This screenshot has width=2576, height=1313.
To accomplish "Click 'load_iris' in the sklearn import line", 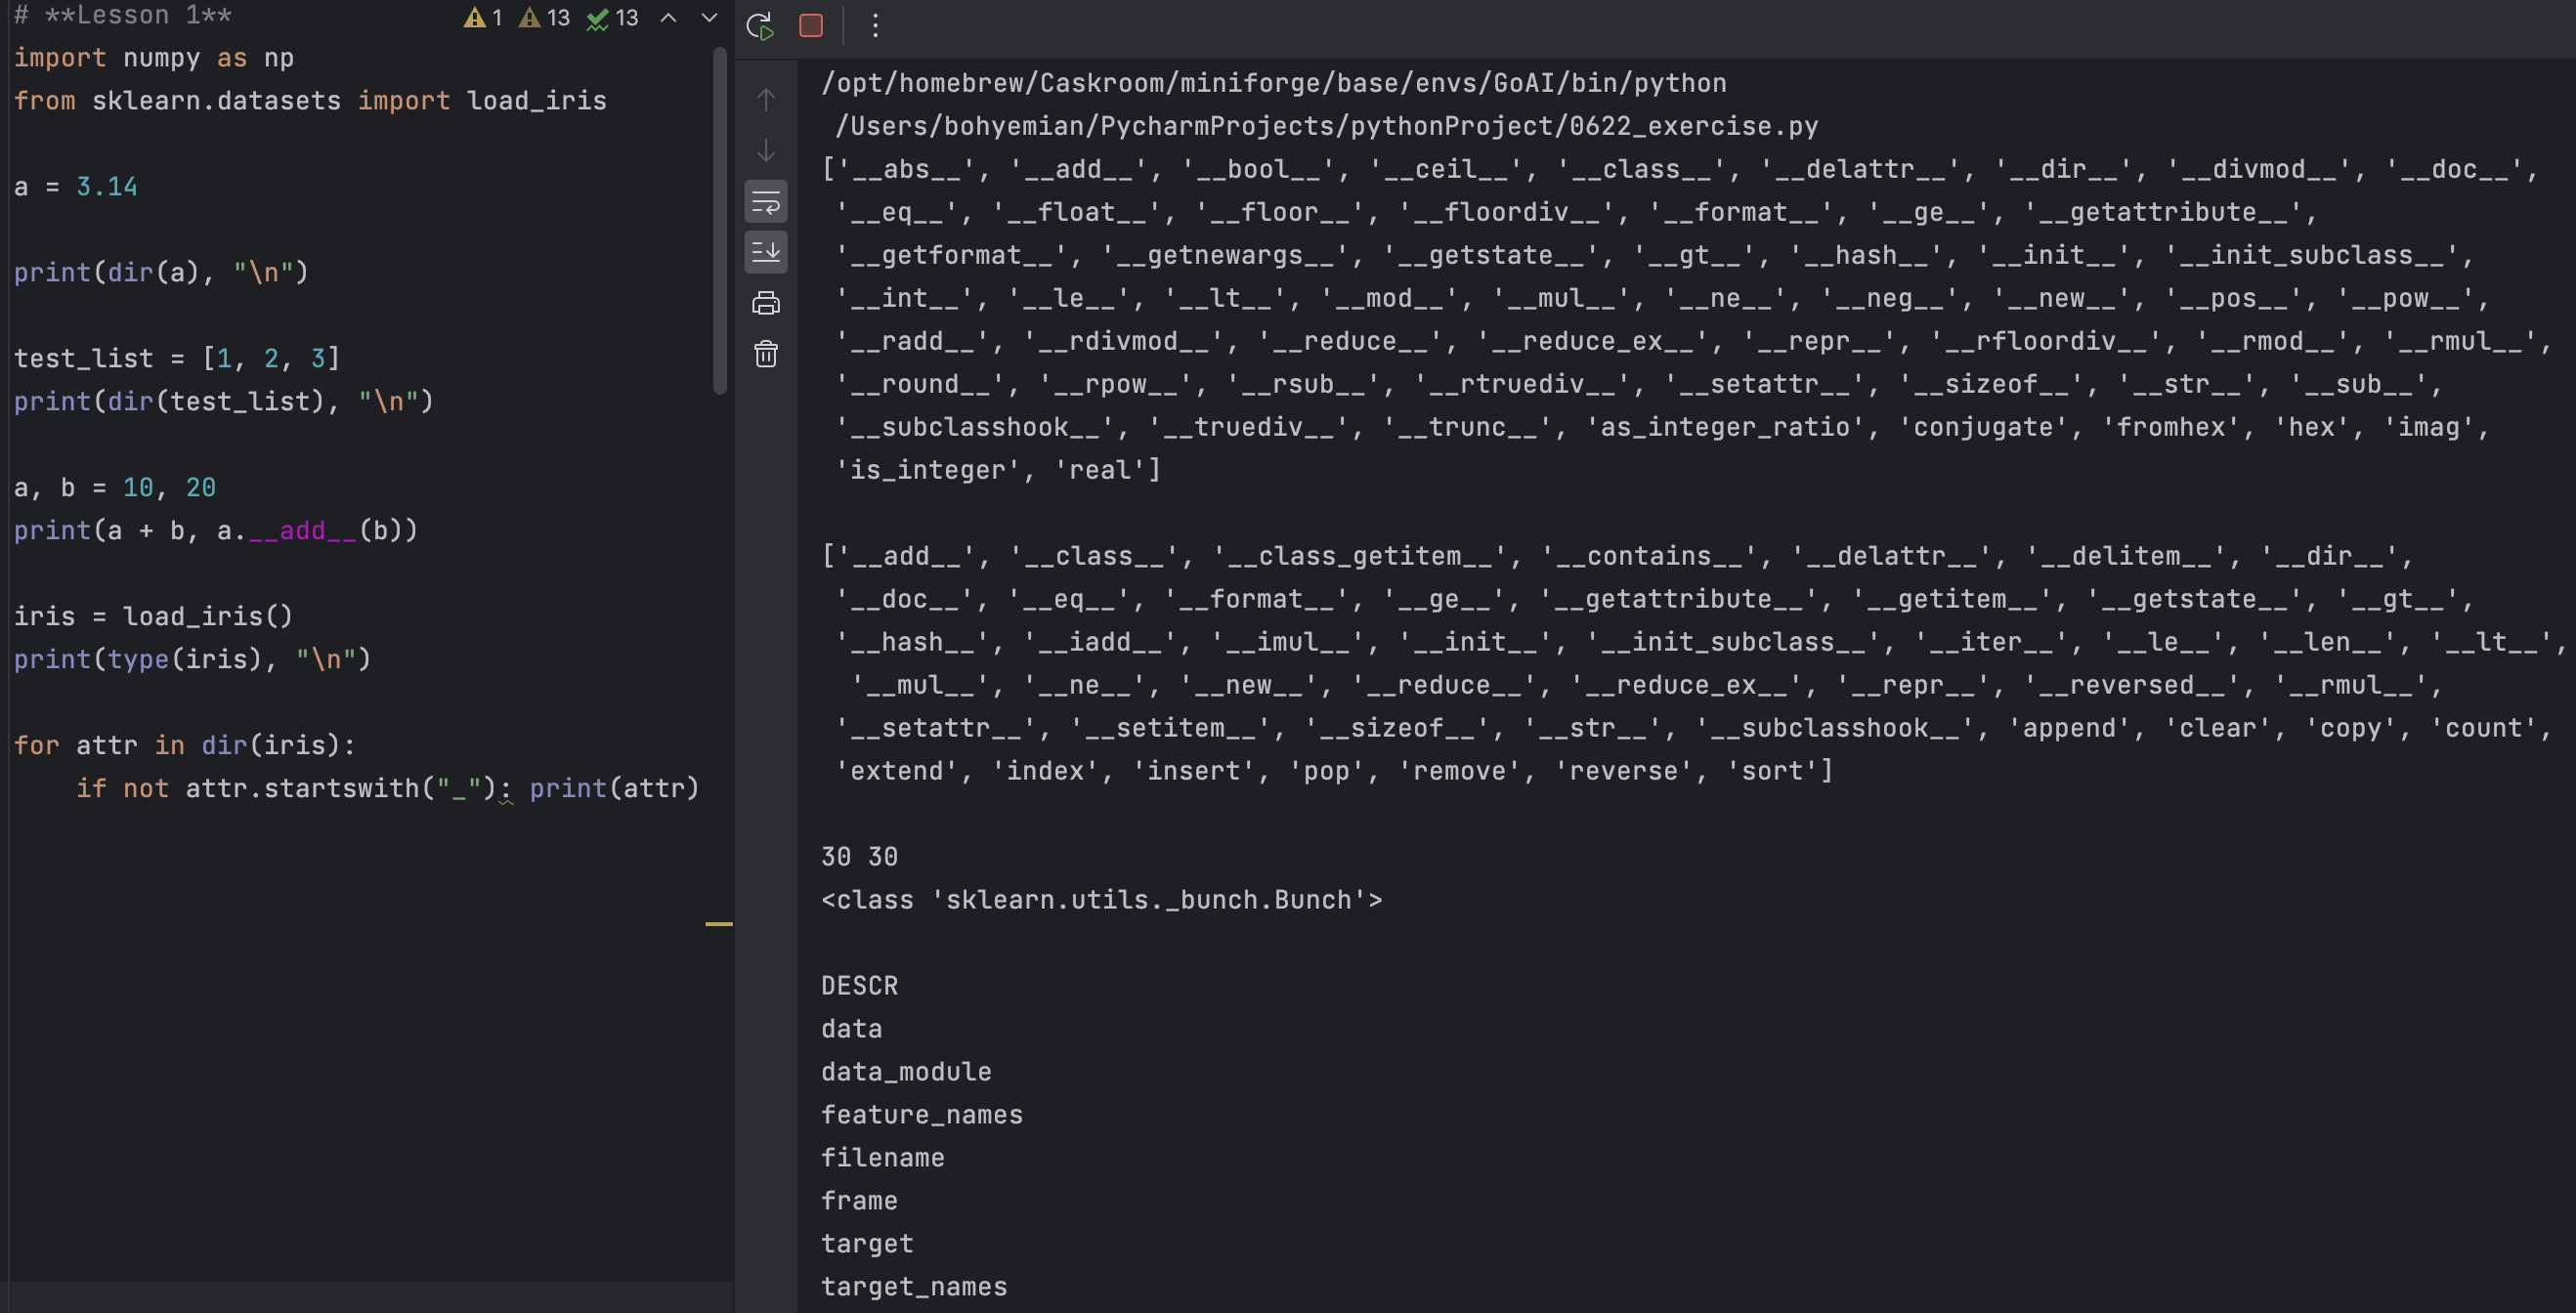I will (x=537, y=101).
